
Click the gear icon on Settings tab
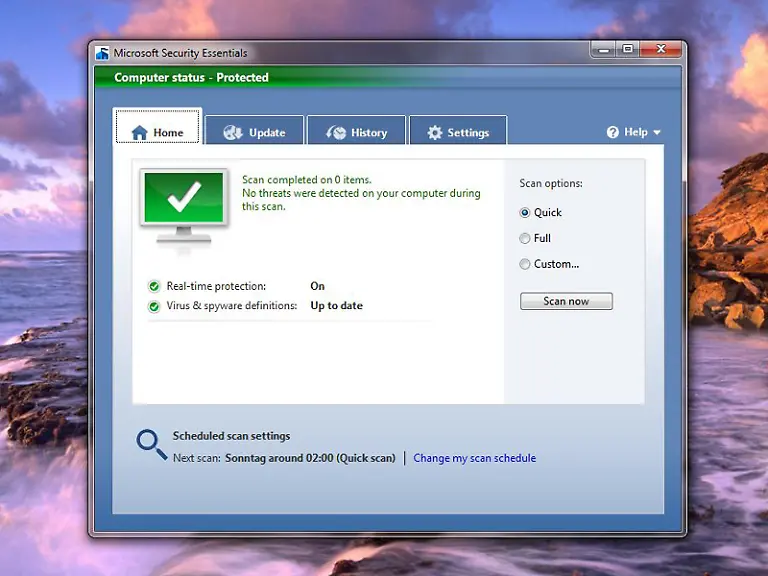[x=435, y=133]
